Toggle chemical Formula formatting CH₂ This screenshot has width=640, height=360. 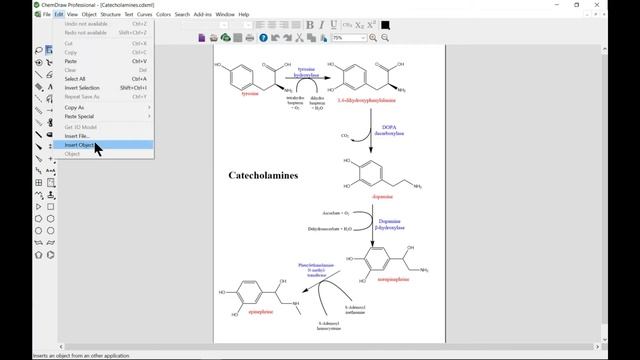pyautogui.click(x=347, y=25)
